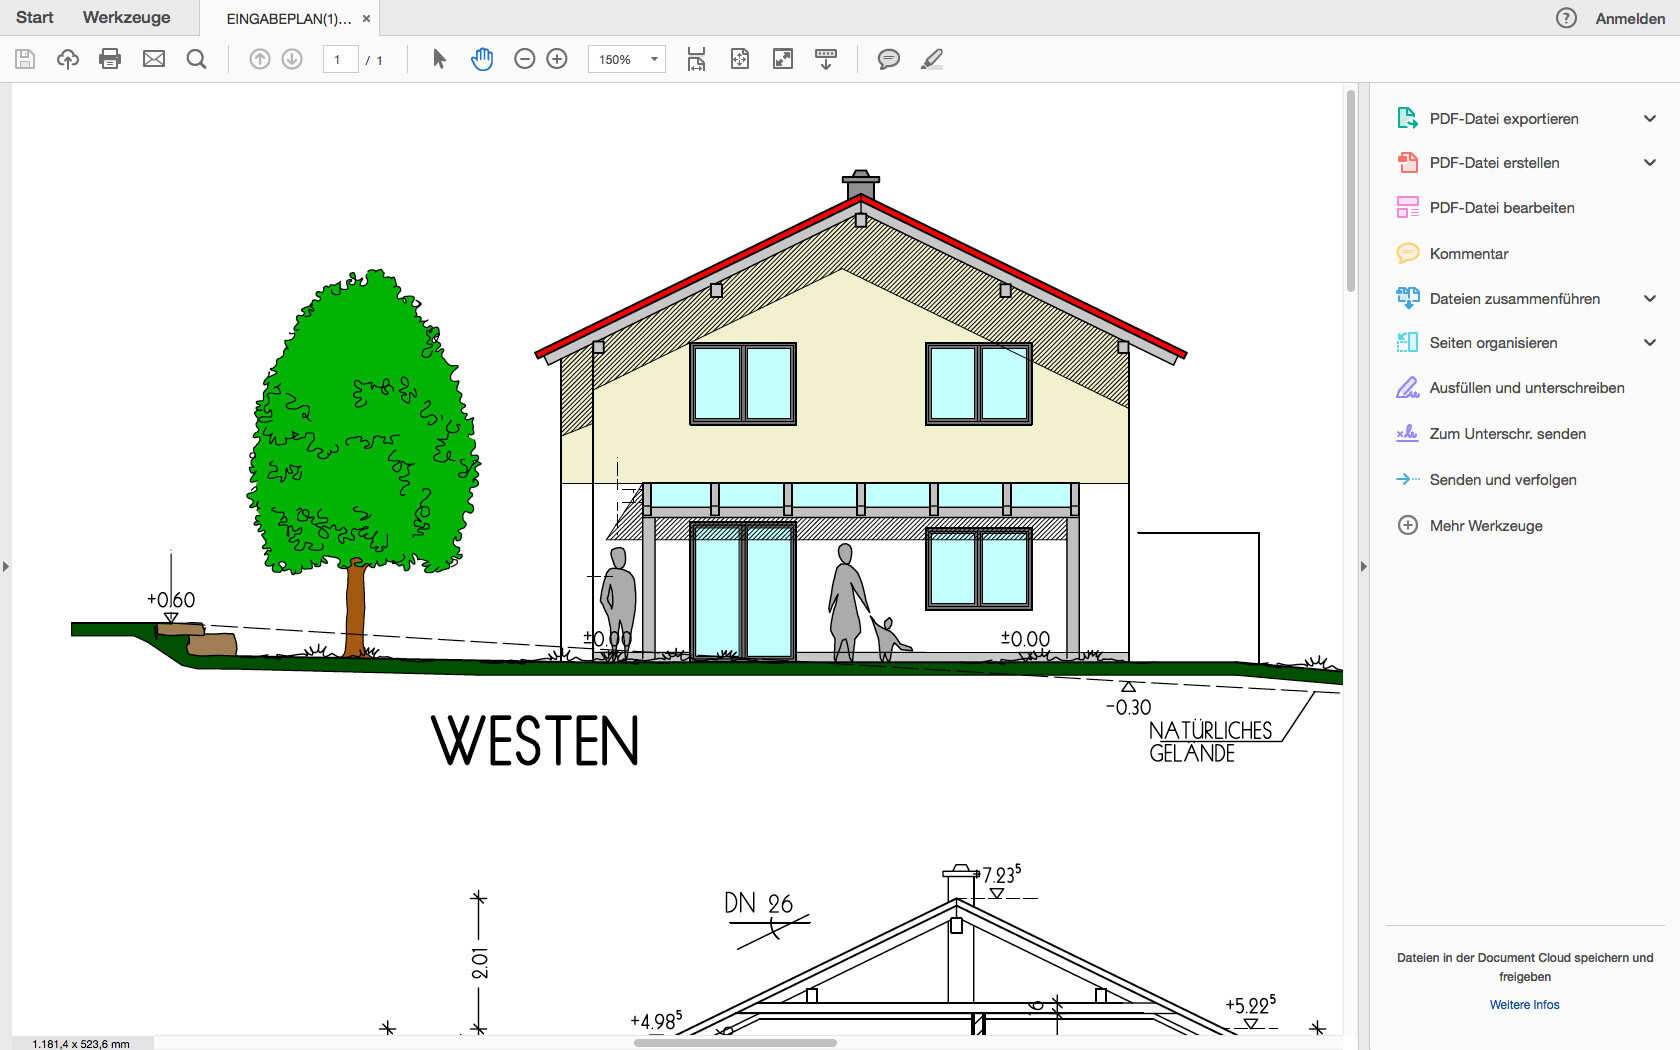Collapse the right tools panel arrow
This screenshot has width=1680, height=1050.
click(x=1363, y=566)
